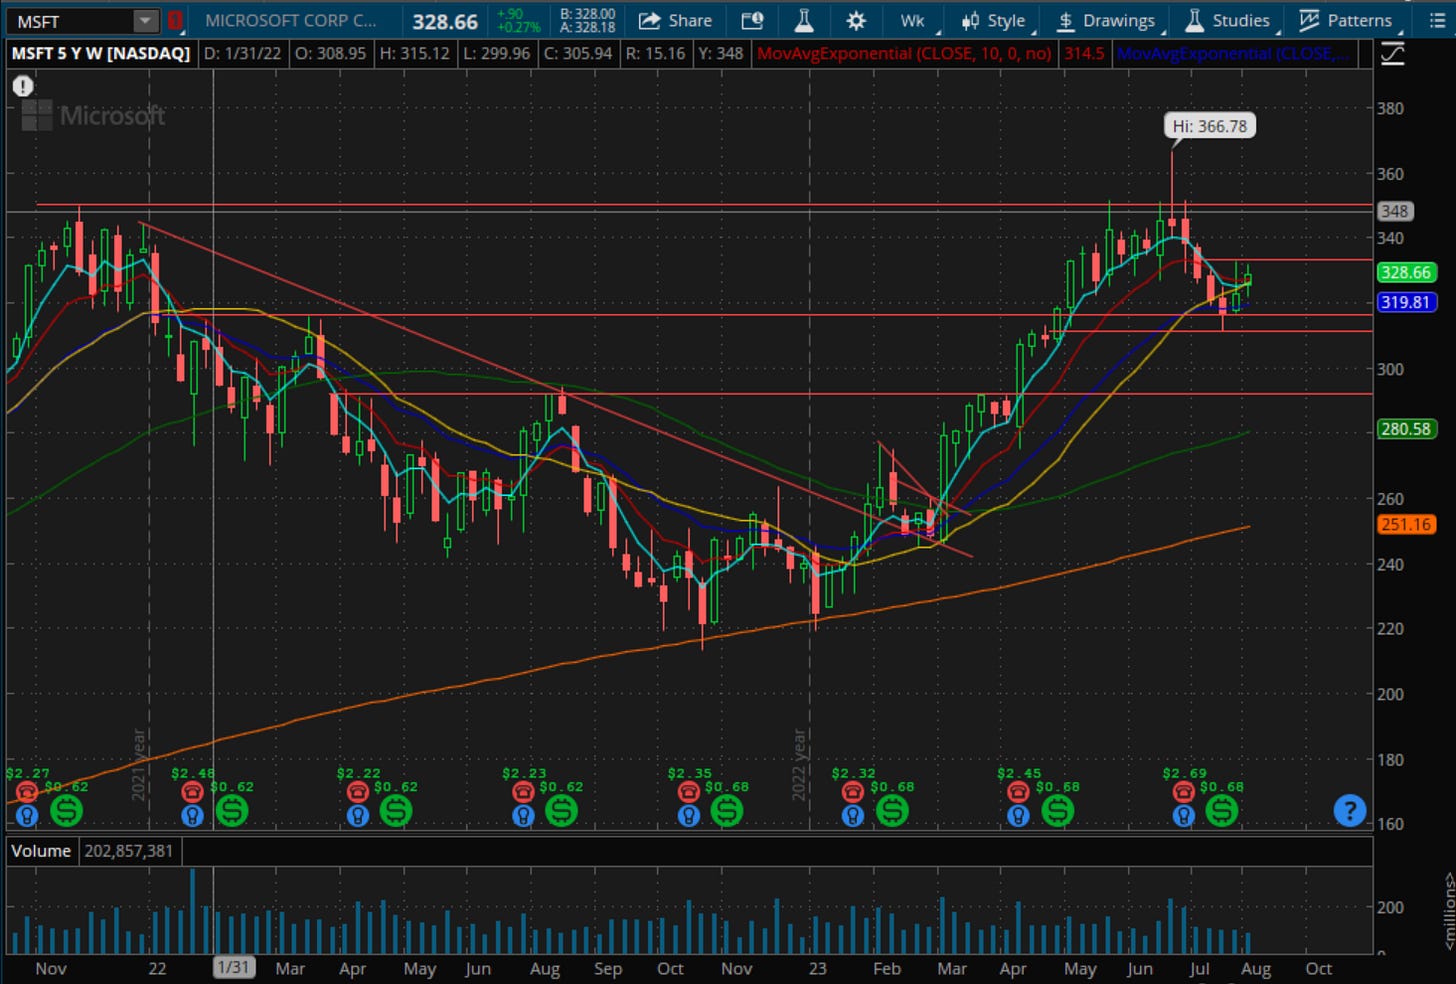Click the red icon beside the symbol box
The image size is (1456, 984).
click(175, 20)
